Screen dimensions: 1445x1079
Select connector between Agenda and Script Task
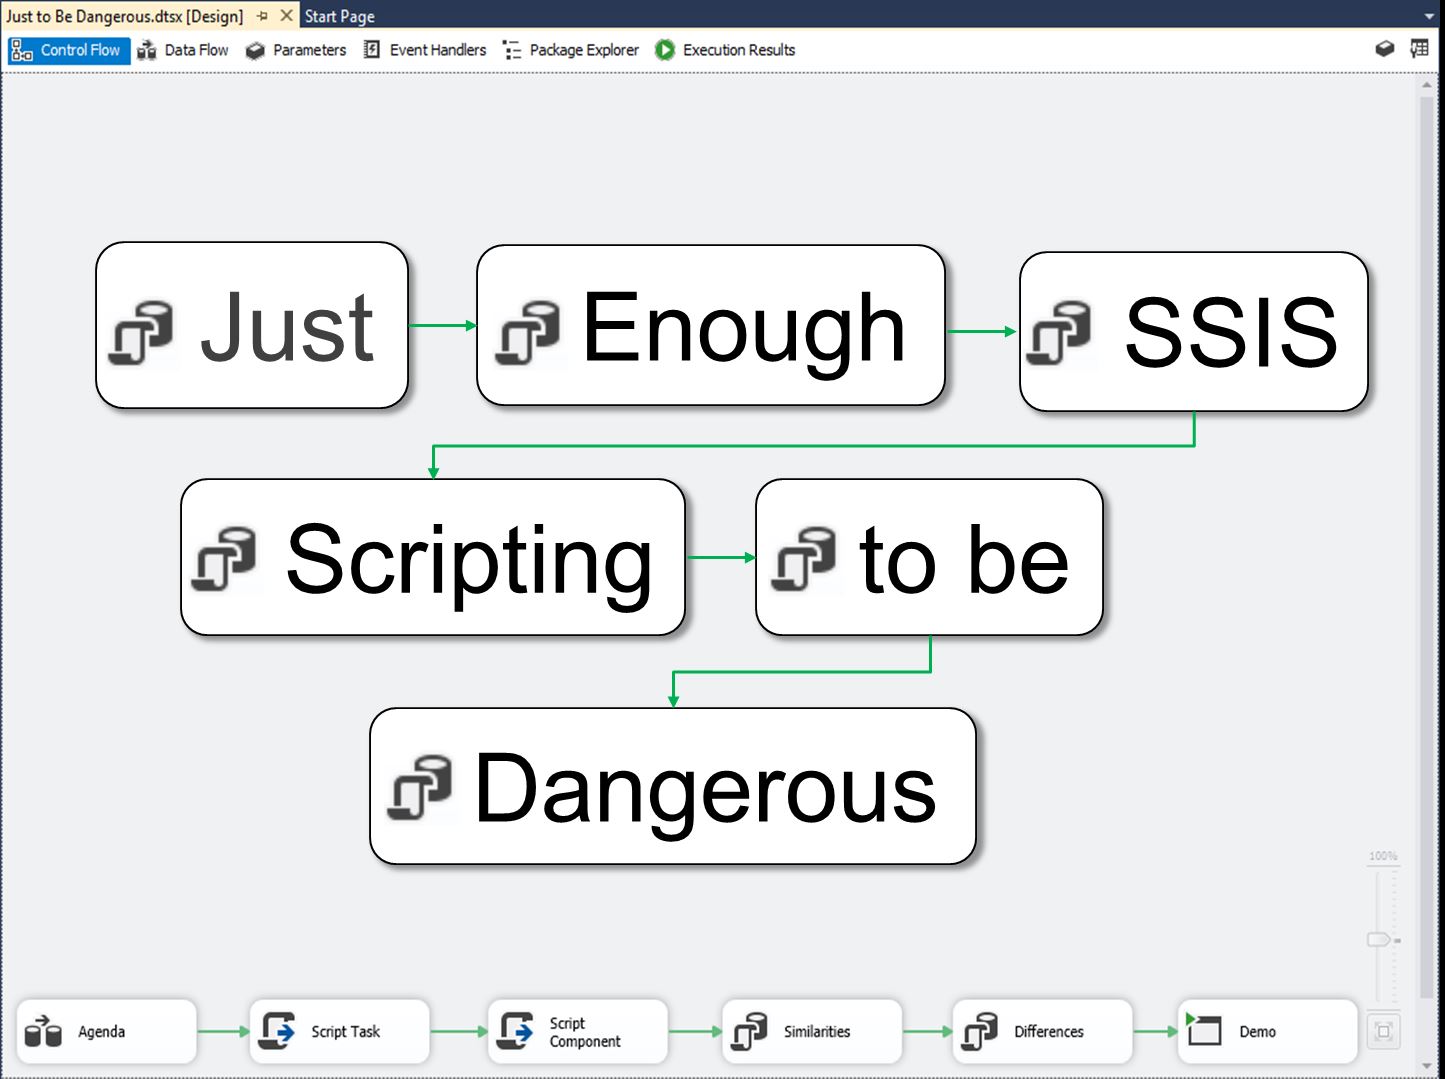223,1031
